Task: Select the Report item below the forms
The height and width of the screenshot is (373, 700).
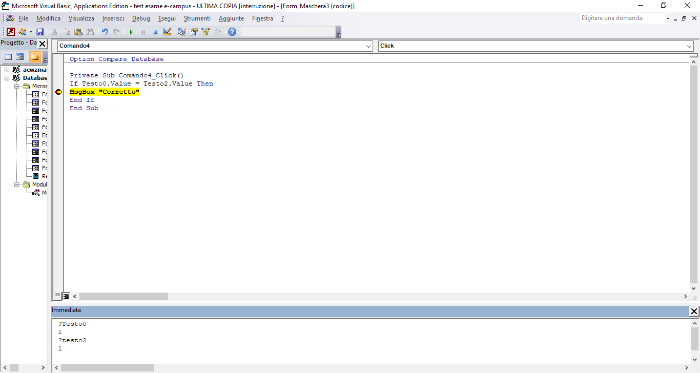Action: point(39,176)
